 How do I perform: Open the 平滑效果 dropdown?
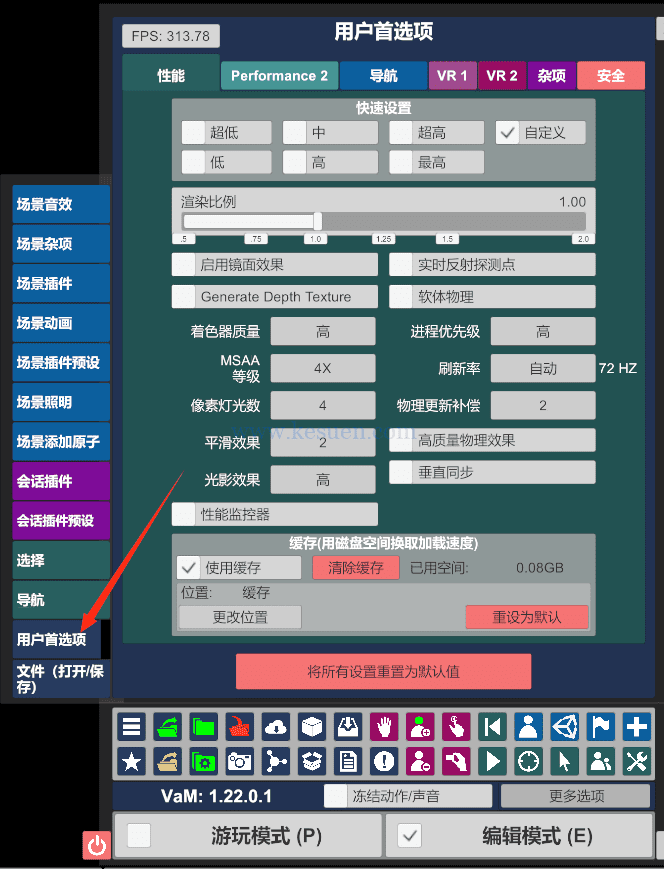pos(323,442)
